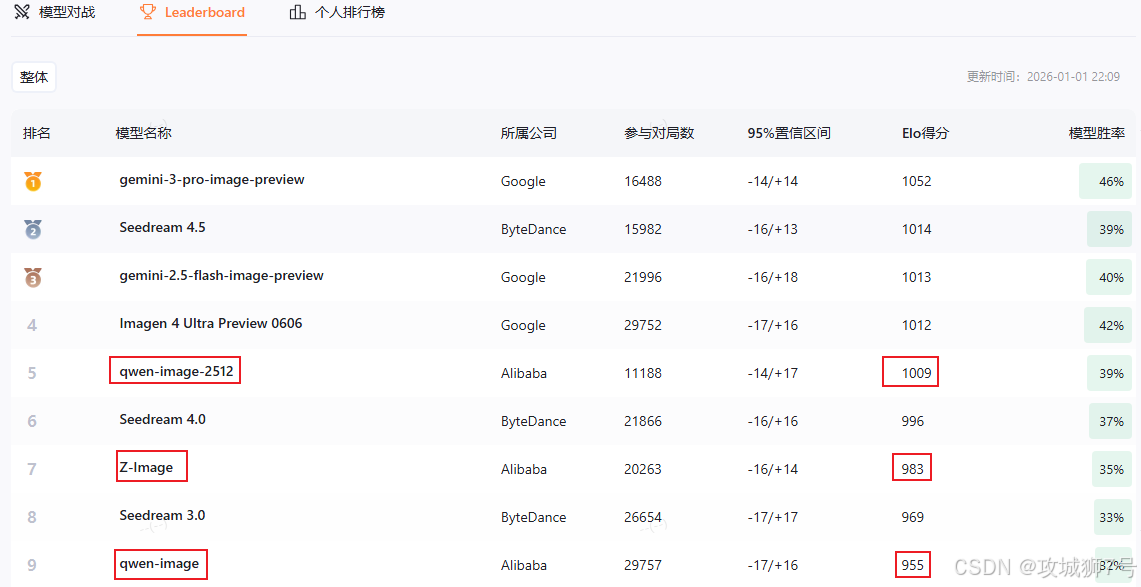This screenshot has height=587, width=1141.
Task: Click the Elo score 1012
Action: pos(916,325)
